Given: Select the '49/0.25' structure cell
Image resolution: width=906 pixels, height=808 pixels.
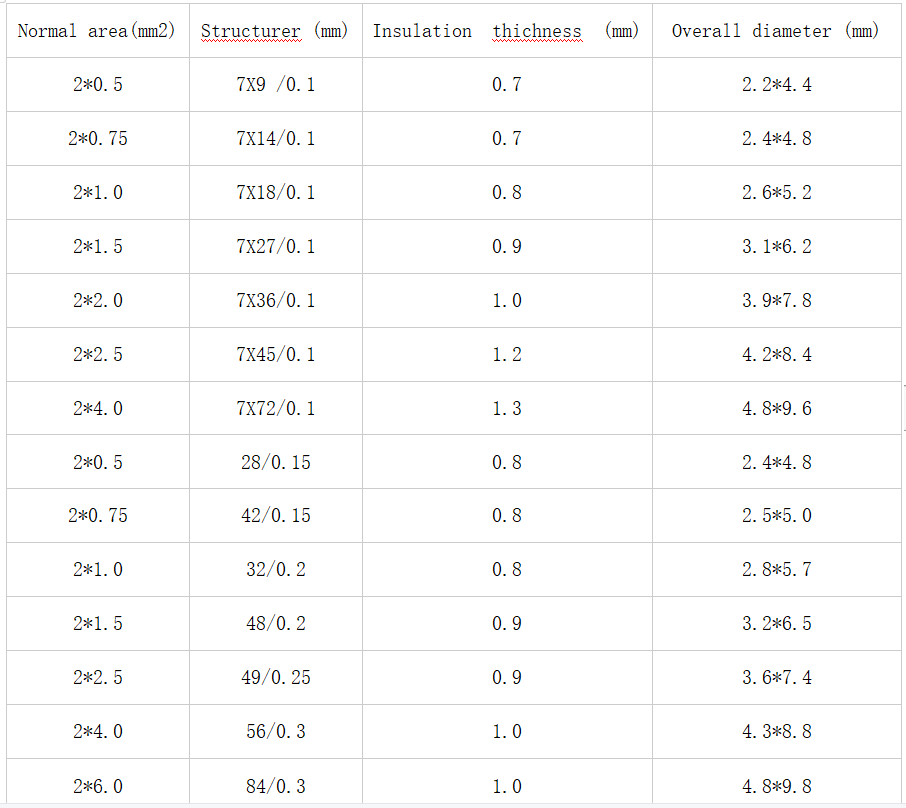Looking at the screenshot, I should pyautogui.click(x=276, y=677).
